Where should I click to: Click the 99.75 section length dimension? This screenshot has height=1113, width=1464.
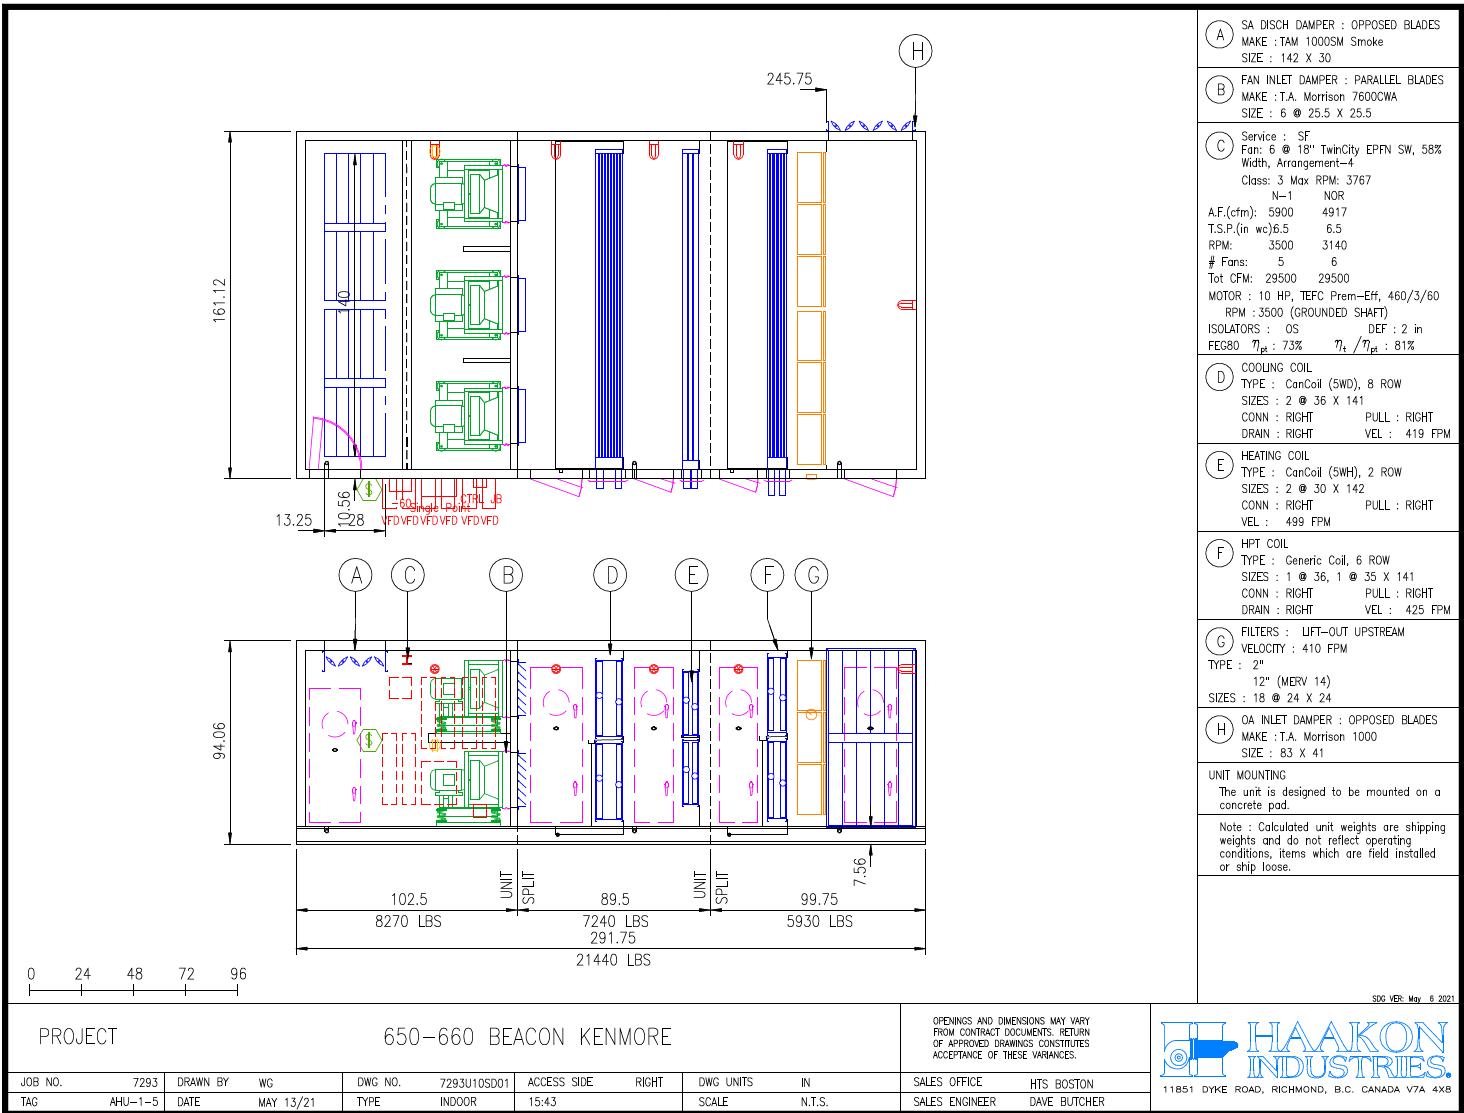[818, 899]
